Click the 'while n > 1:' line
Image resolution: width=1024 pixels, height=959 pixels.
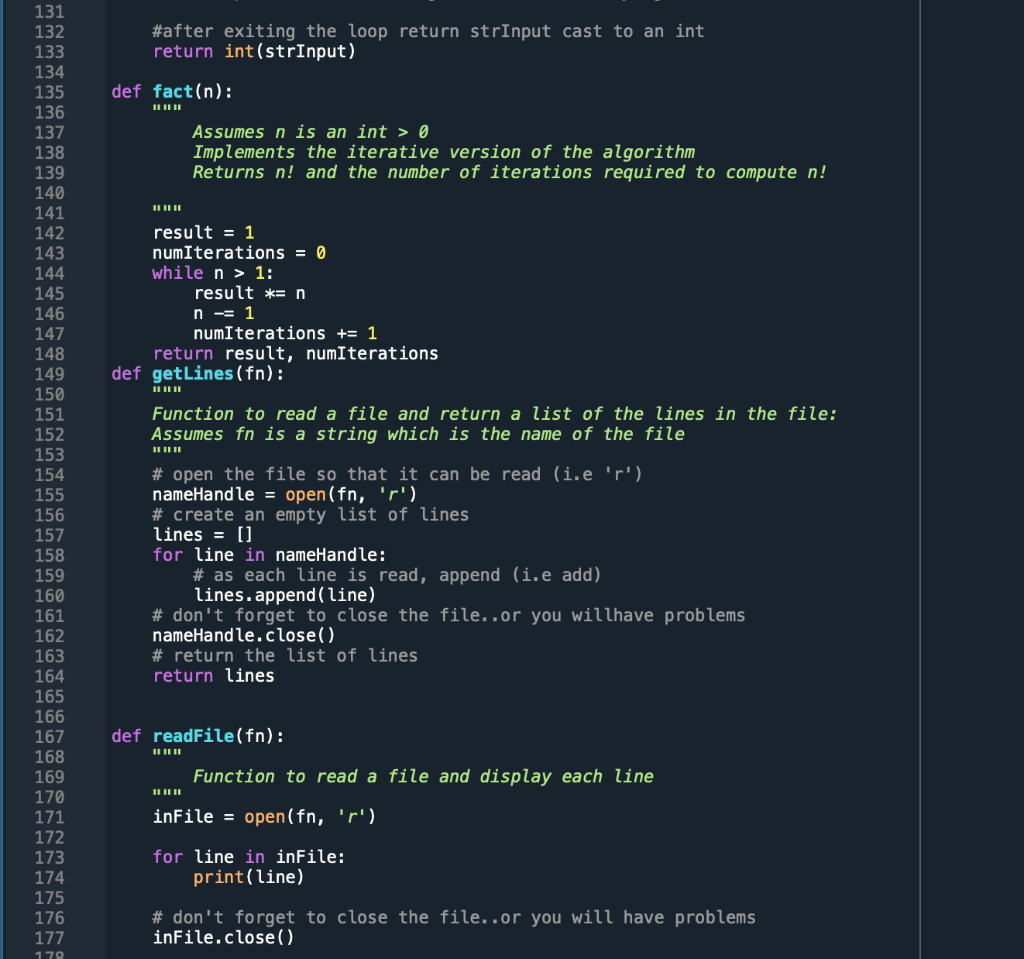click(x=213, y=273)
